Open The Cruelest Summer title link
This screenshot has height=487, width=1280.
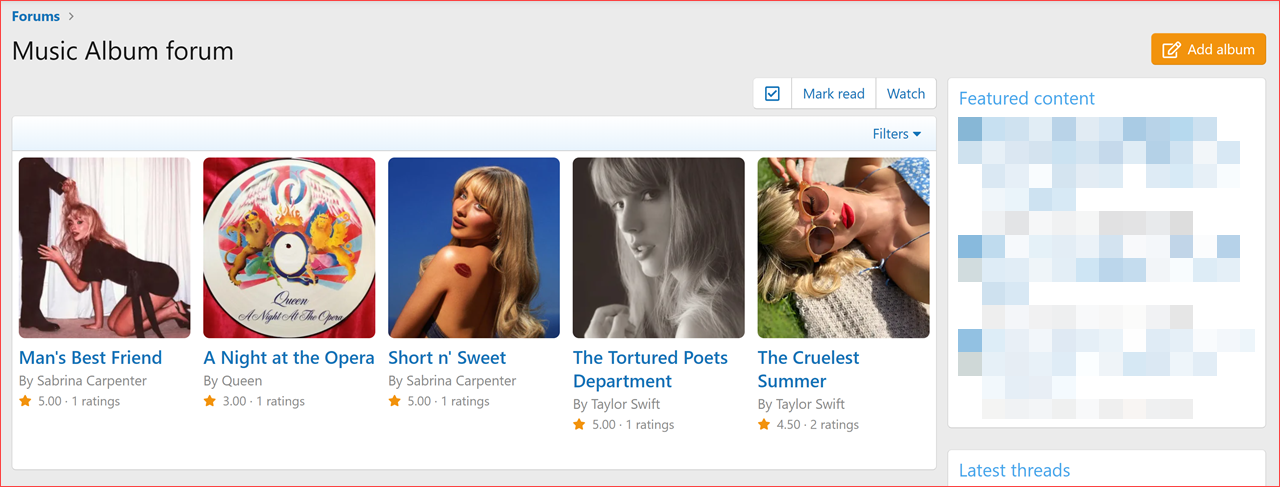point(808,369)
